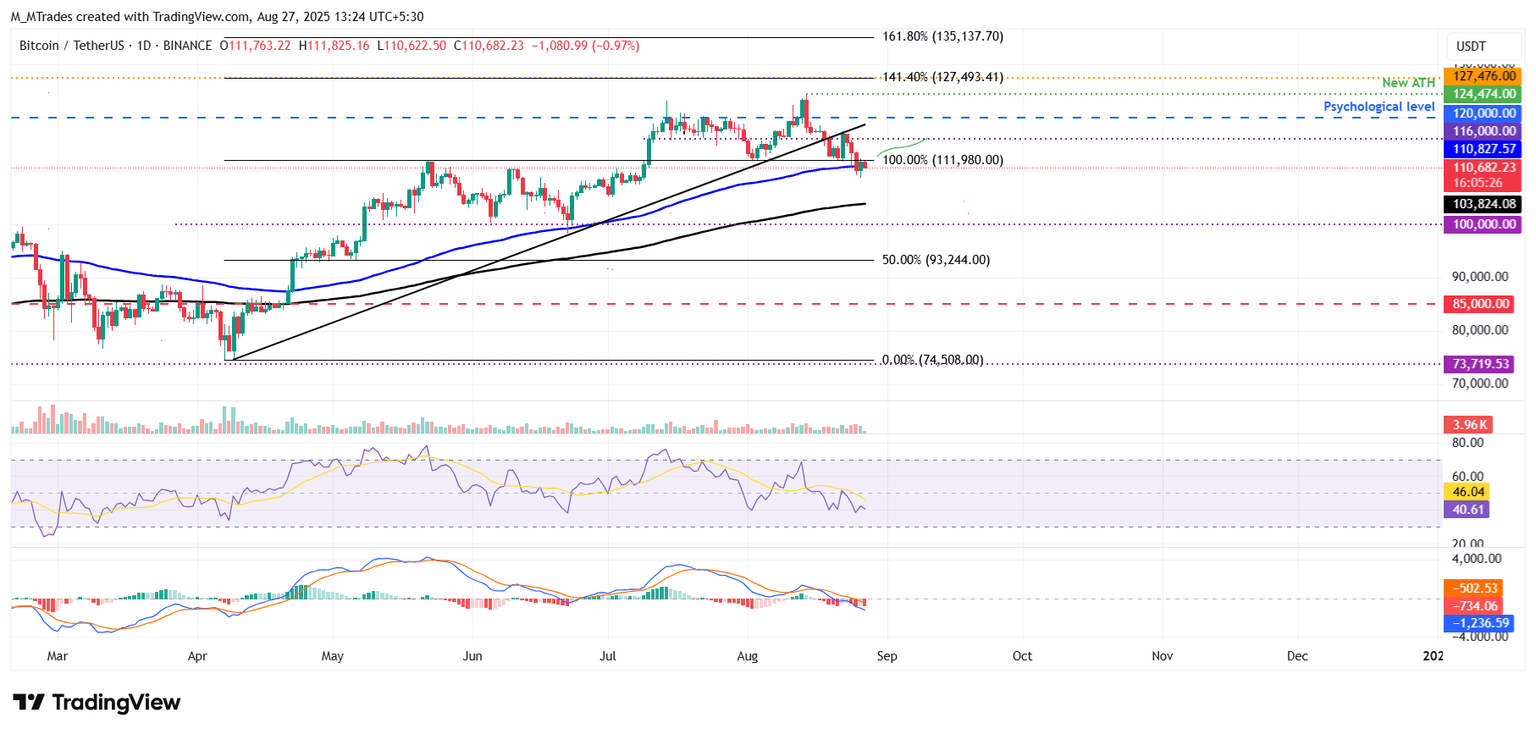Click the Psychological level blue text annotation
The image size is (1536, 734).
[1379, 106]
